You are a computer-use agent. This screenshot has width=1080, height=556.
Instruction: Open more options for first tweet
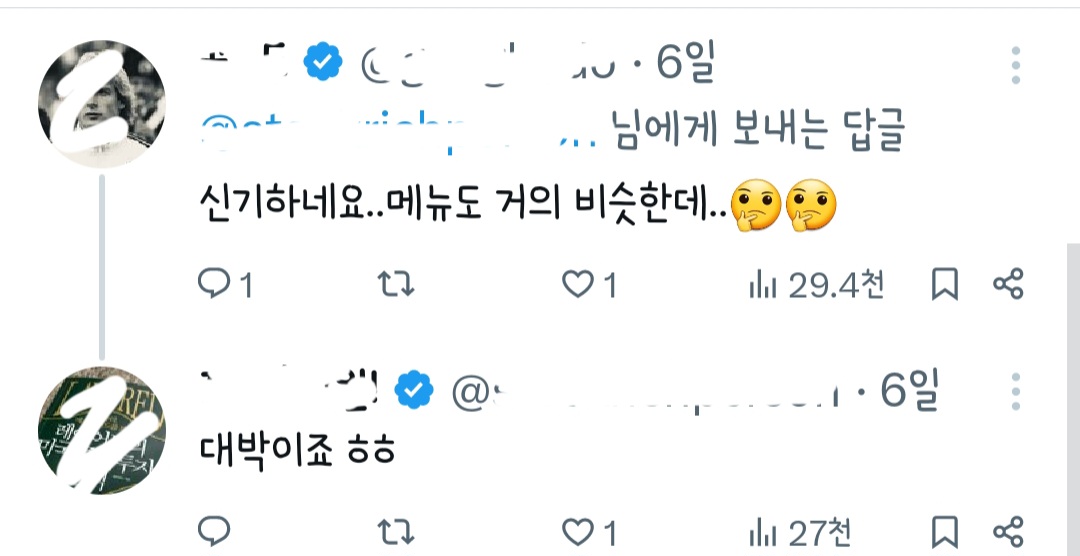pyautogui.click(x=1015, y=65)
